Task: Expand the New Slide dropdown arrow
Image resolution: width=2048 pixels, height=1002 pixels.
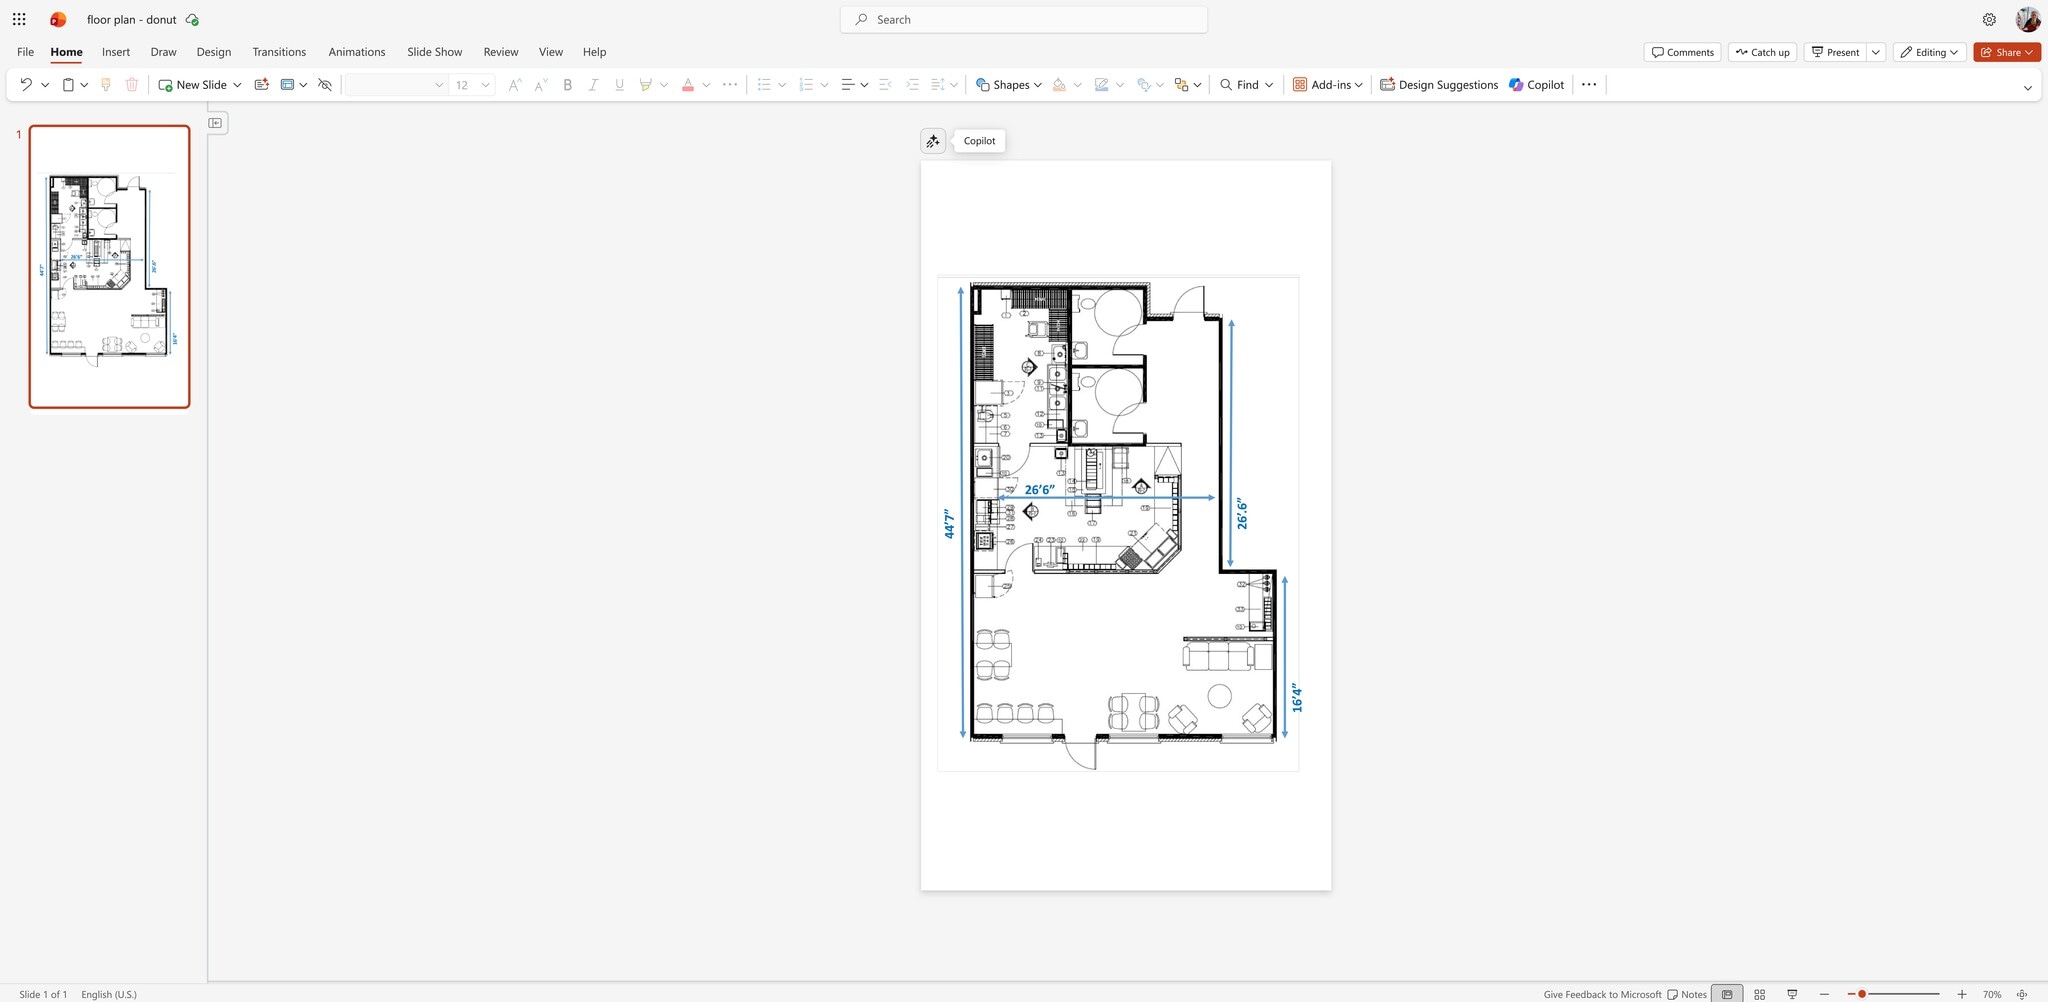Action: tap(237, 84)
